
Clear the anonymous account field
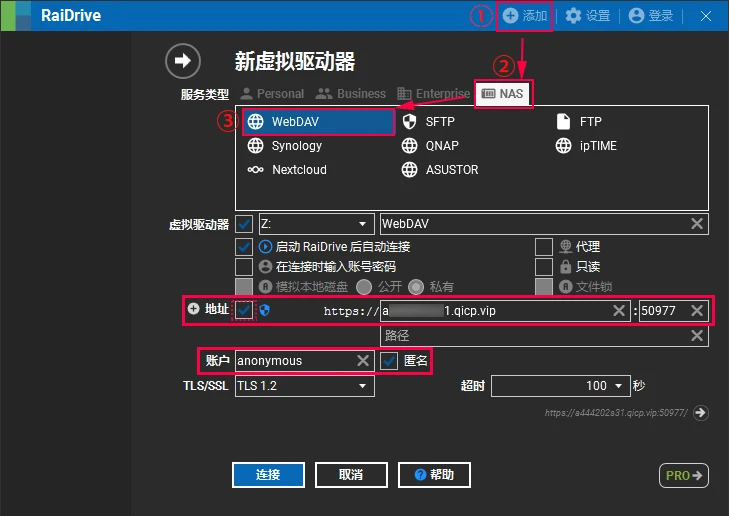pyautogui.click(x=363, y=360)
